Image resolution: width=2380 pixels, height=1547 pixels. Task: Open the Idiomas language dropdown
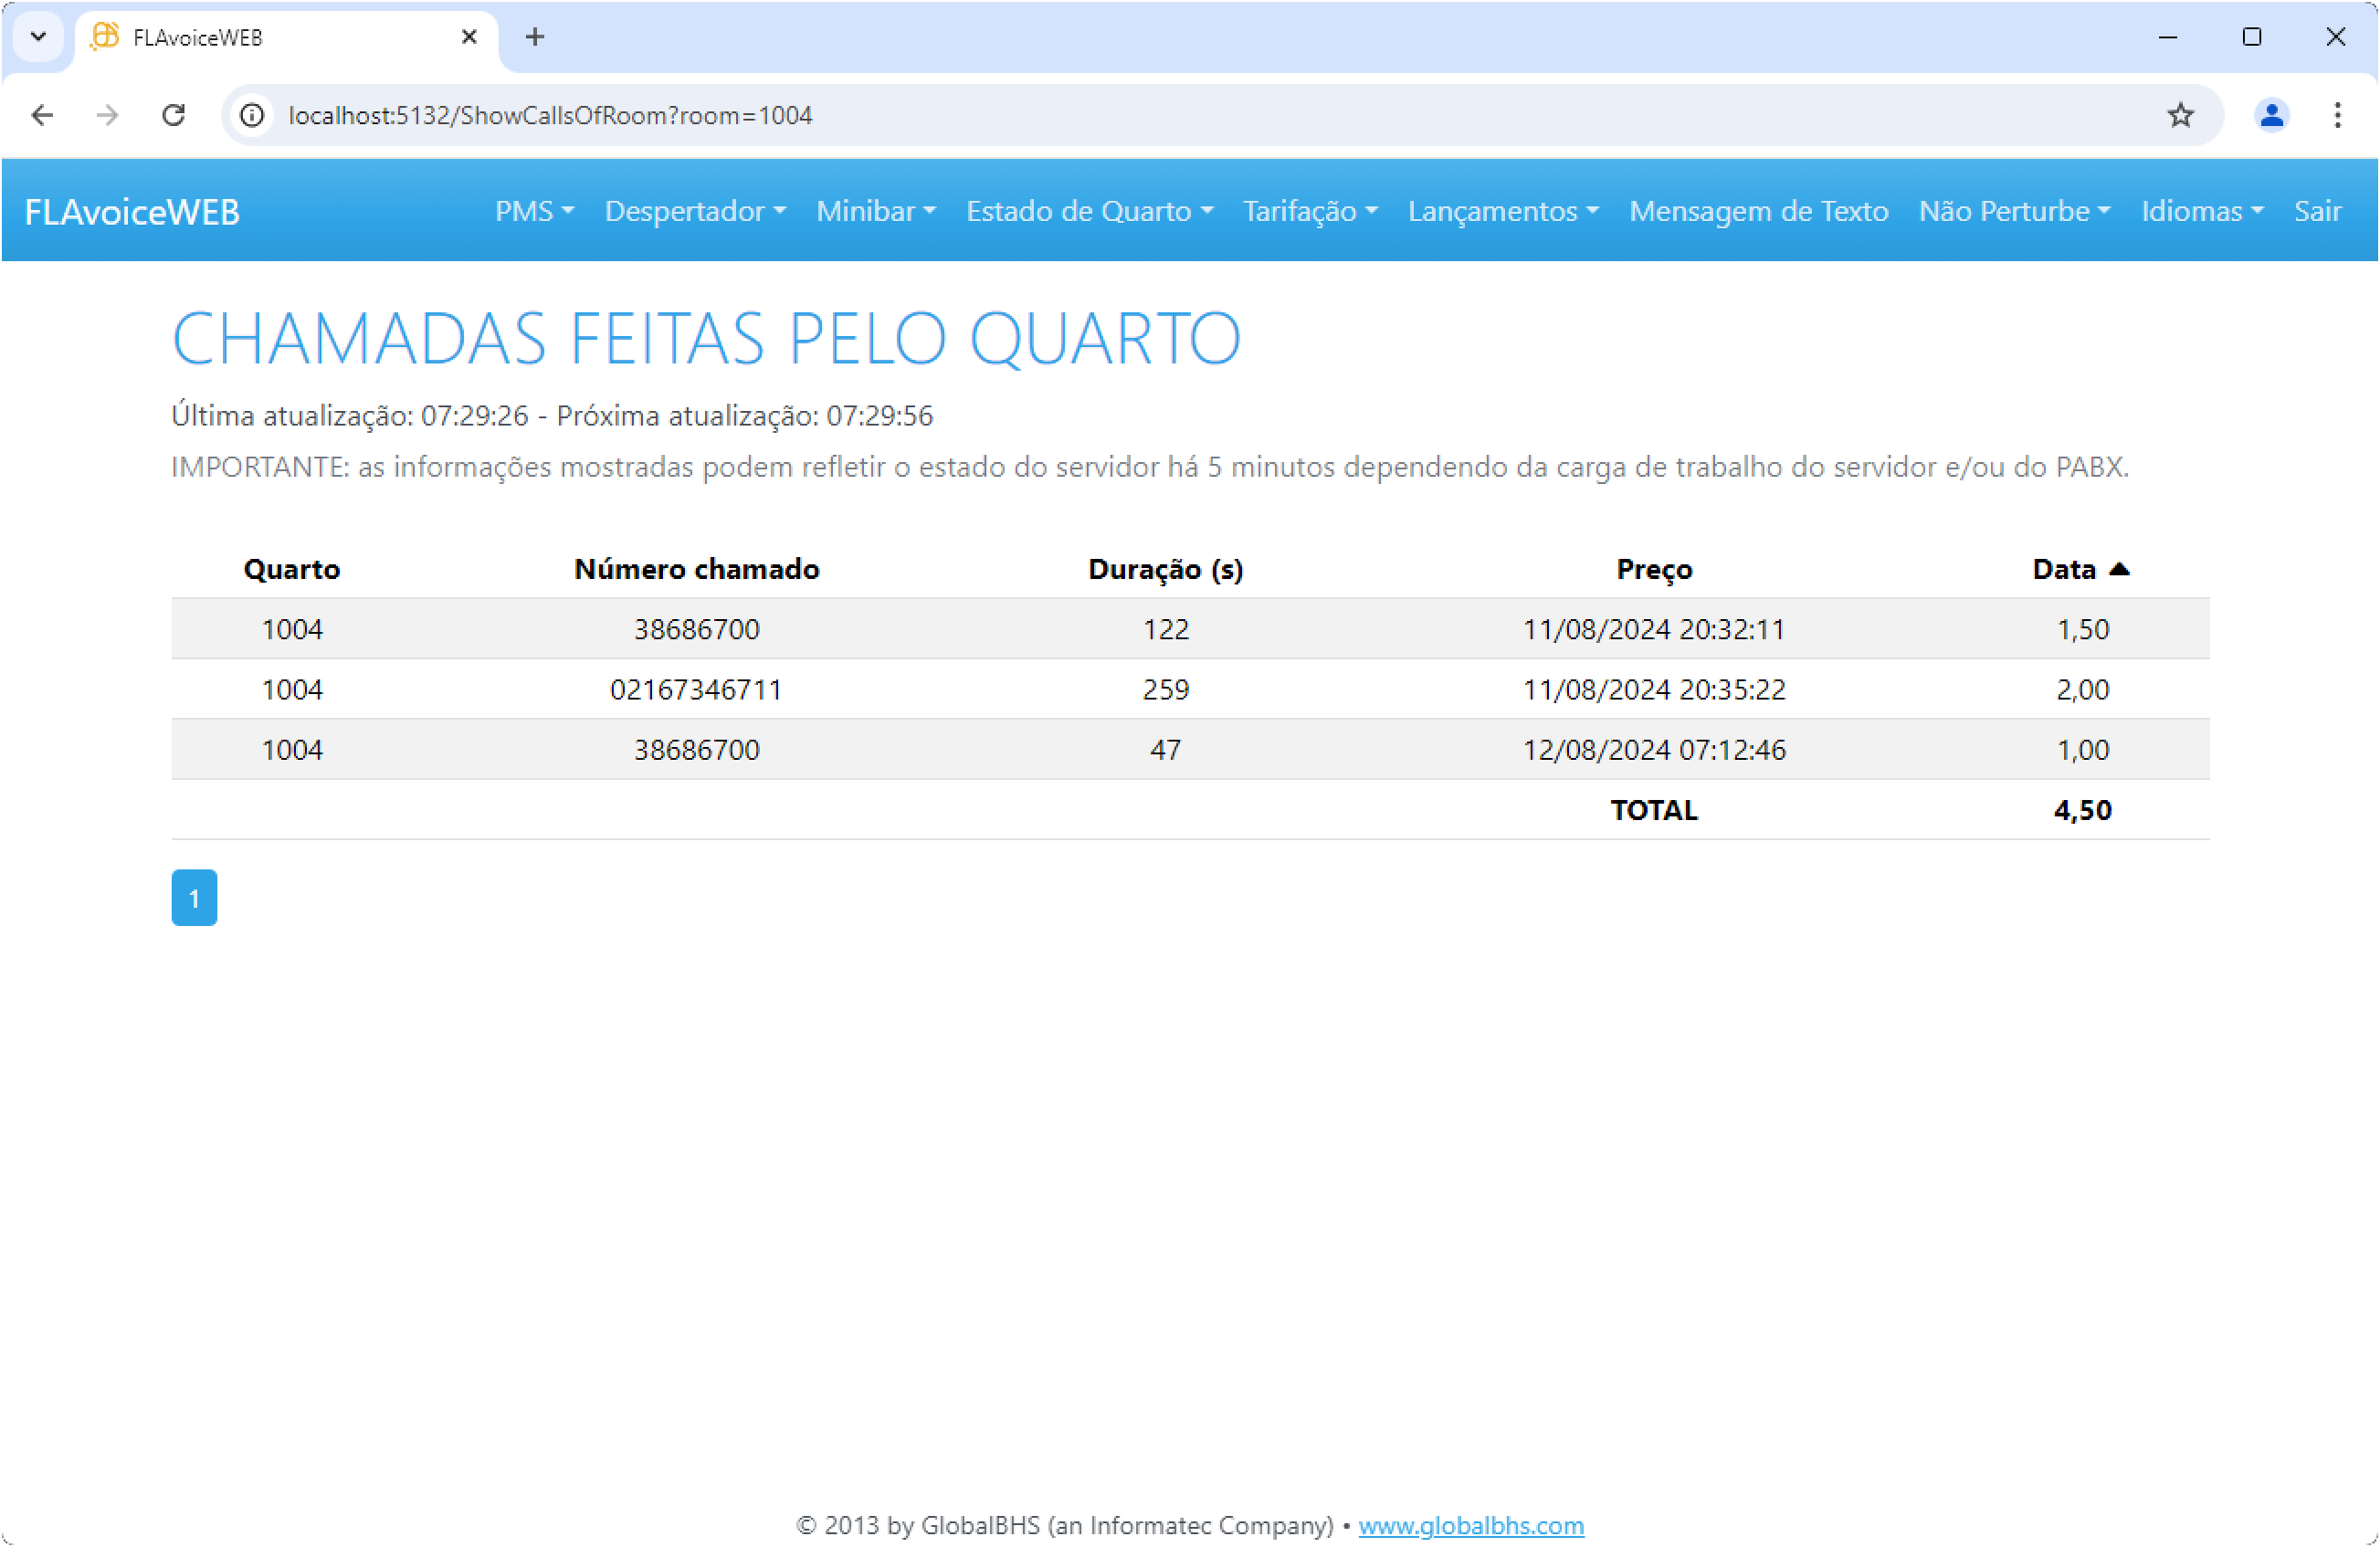[2201, 211]
